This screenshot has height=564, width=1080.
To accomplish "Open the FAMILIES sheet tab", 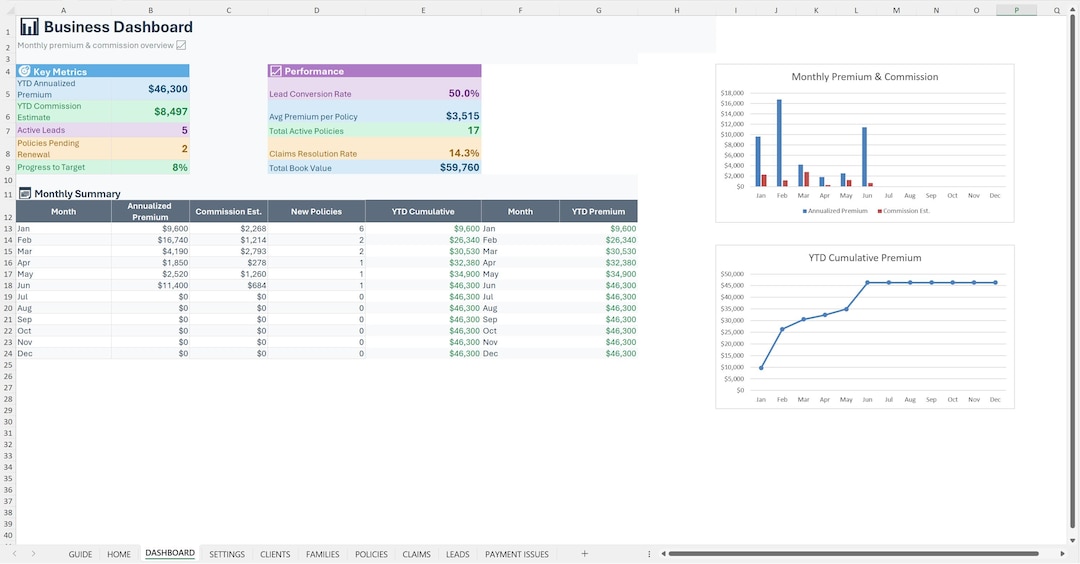I will pyautogui.click(x=322, y=554).
